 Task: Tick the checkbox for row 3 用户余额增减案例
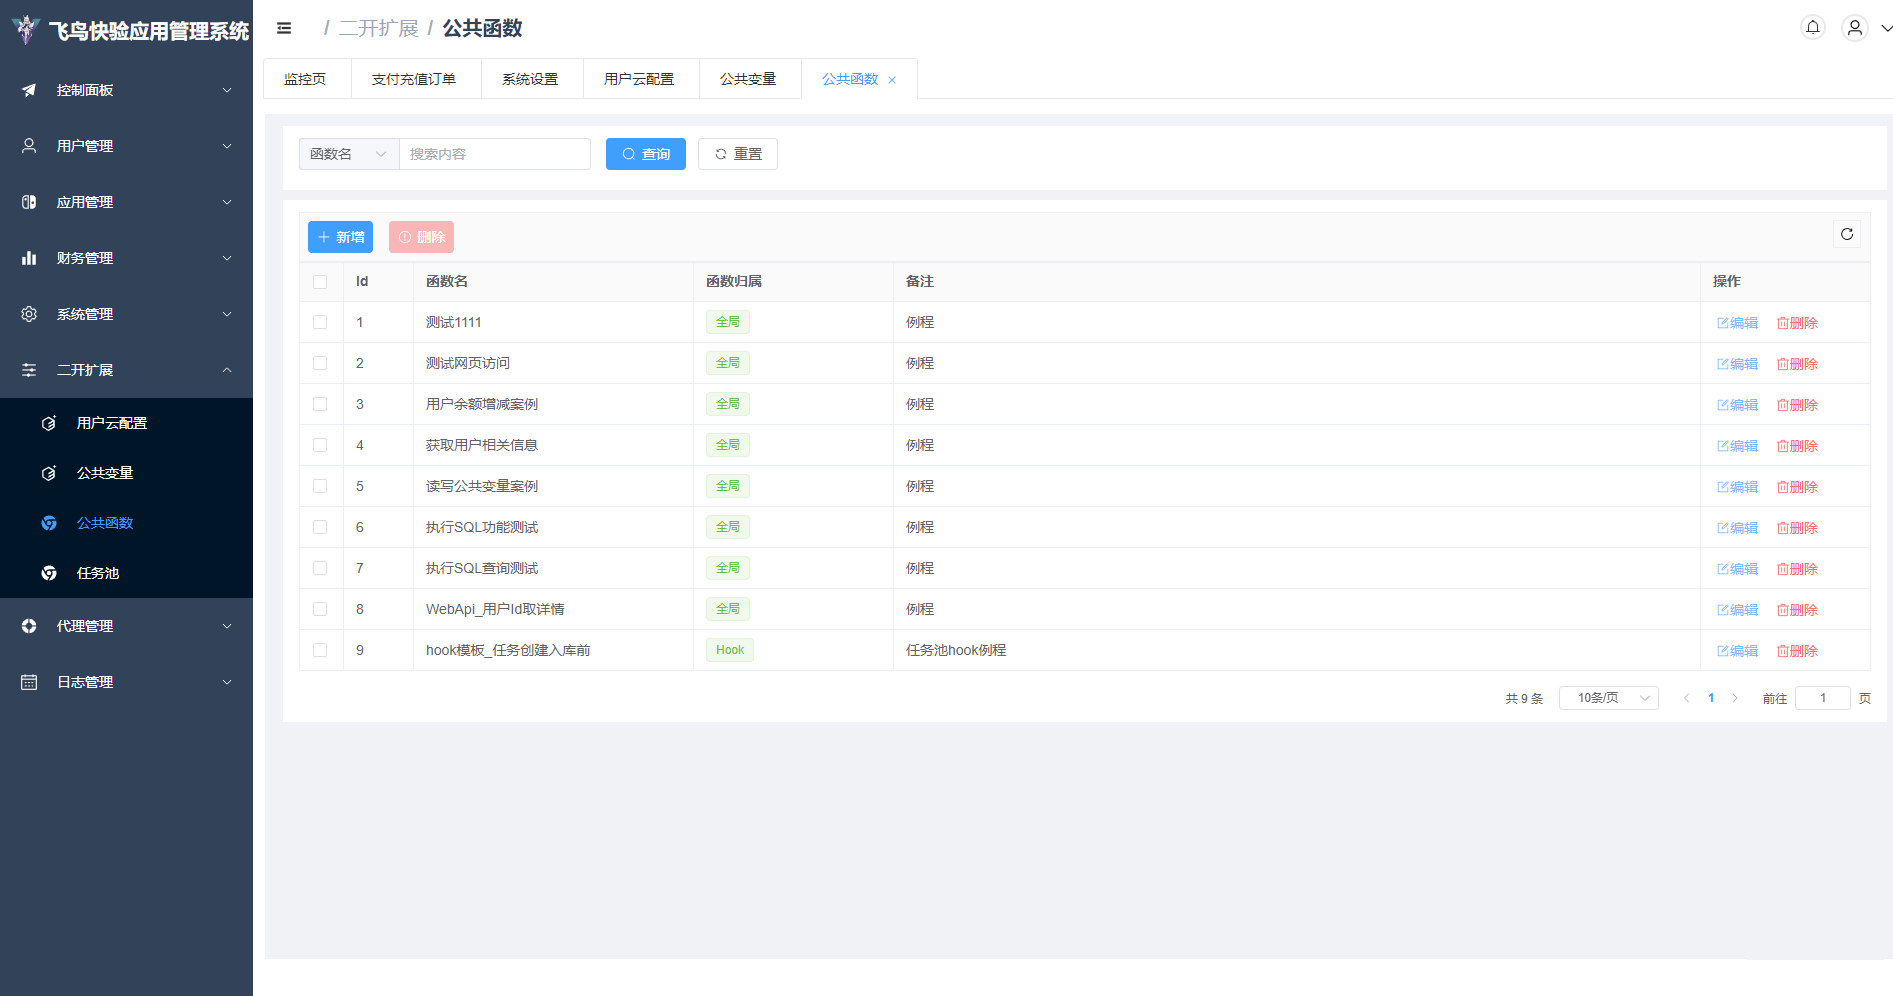pos(320,404)
